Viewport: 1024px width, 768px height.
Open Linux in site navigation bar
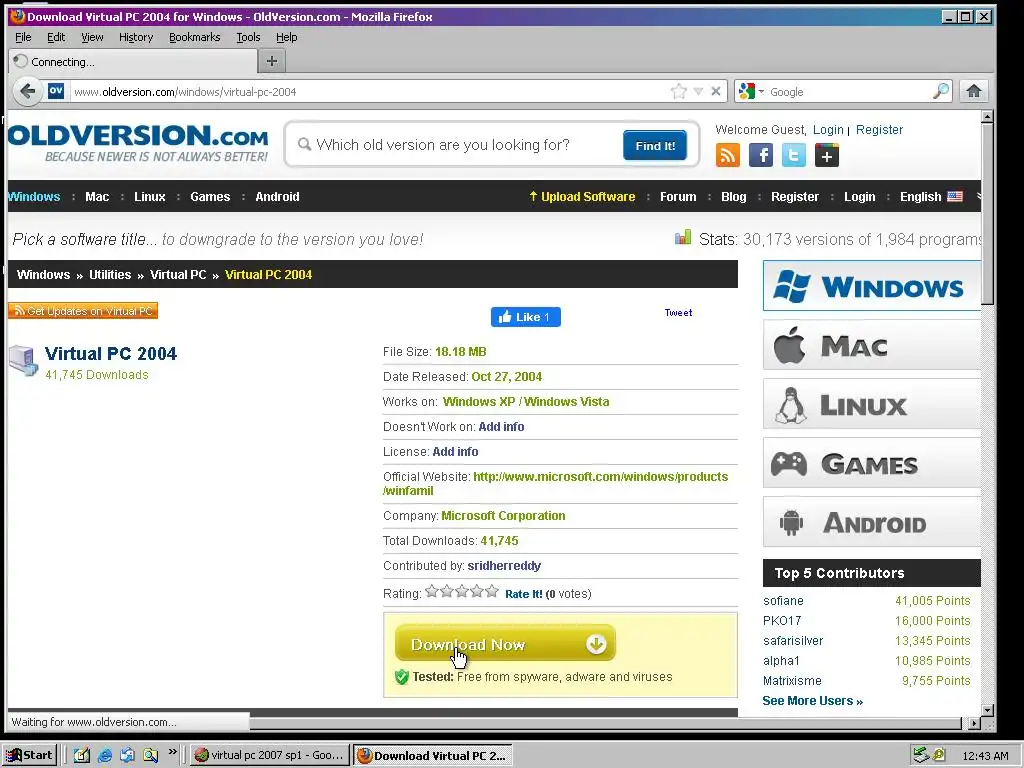point(150,197)
